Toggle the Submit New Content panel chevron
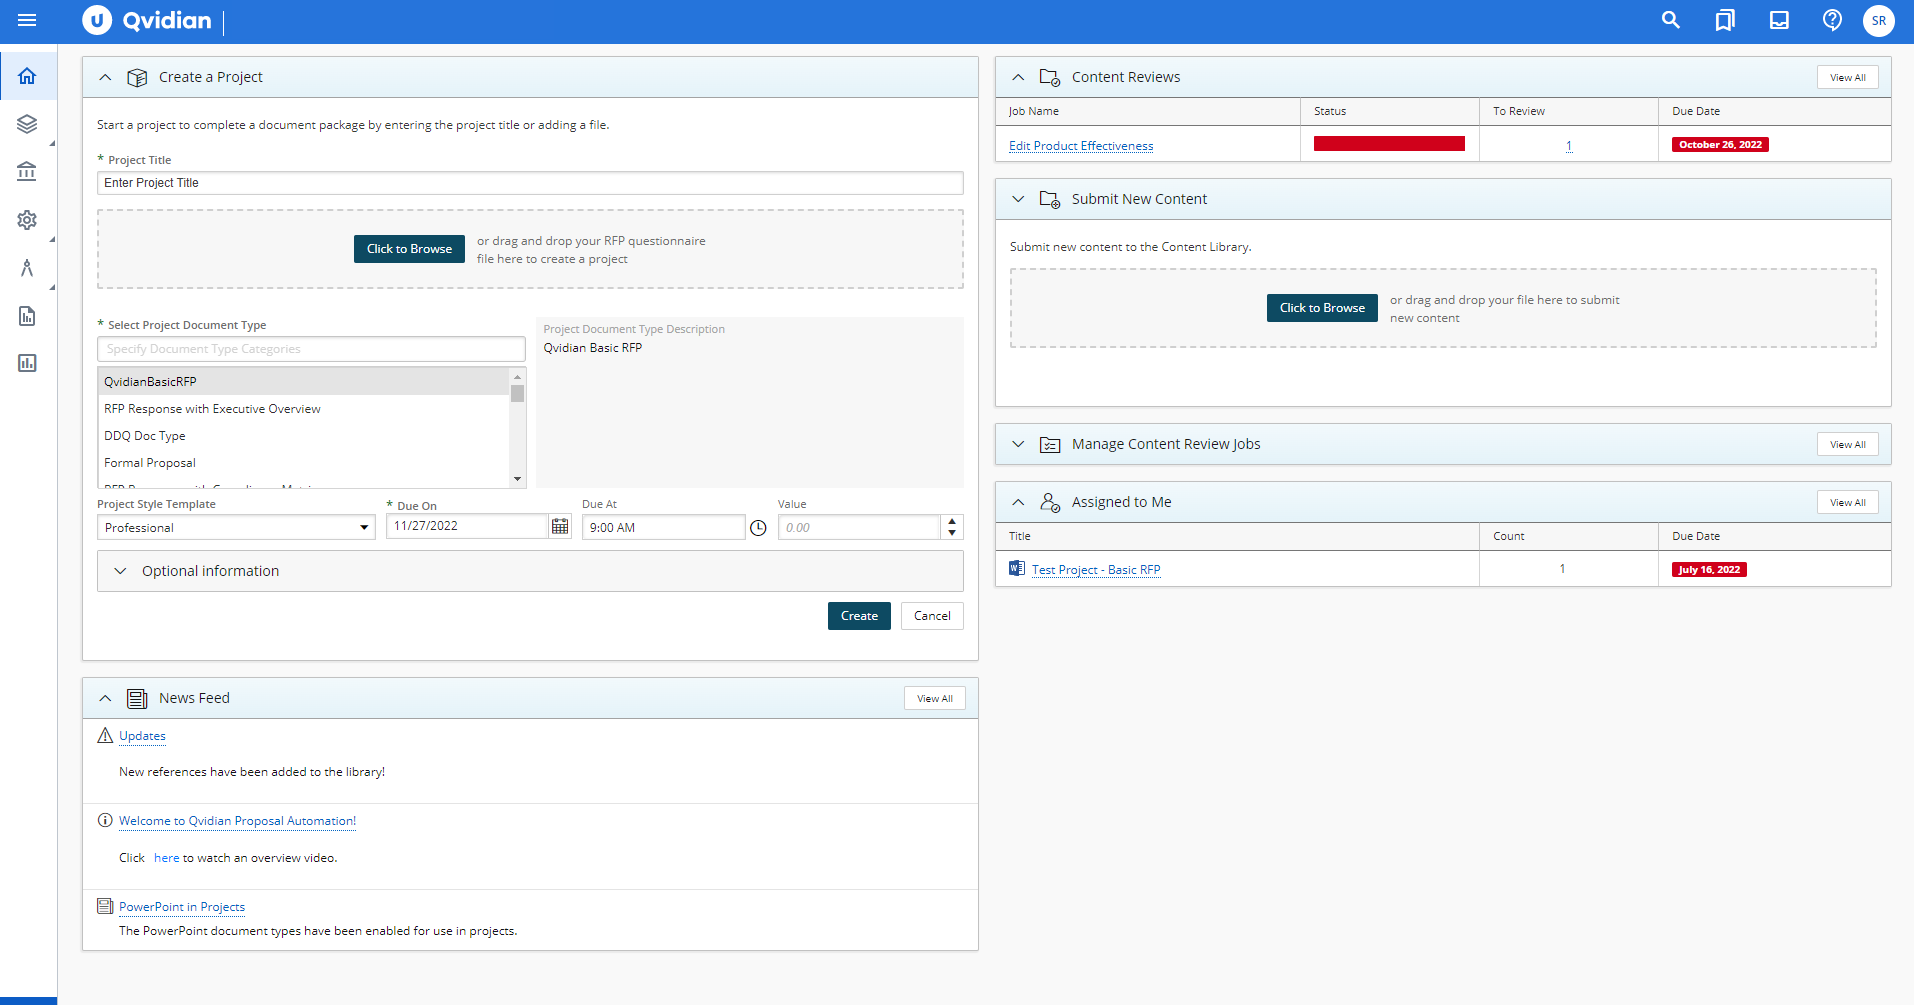Image resolution: width=1914 pixels, height=1005 pixels. [1018, 199]
